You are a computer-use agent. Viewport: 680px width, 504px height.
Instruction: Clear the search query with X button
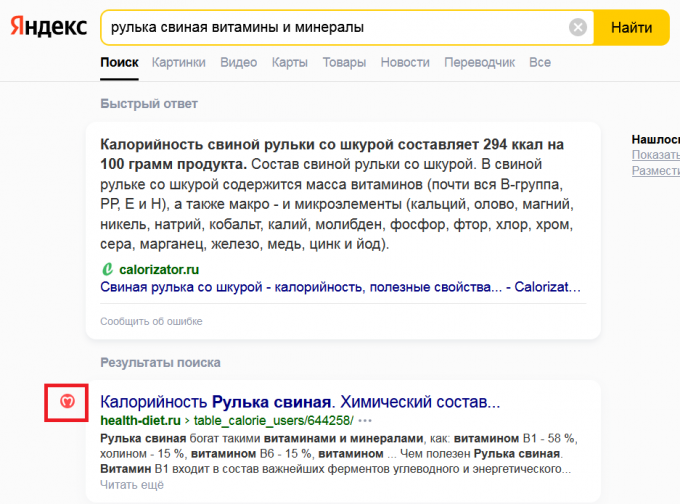click(578, 28)
